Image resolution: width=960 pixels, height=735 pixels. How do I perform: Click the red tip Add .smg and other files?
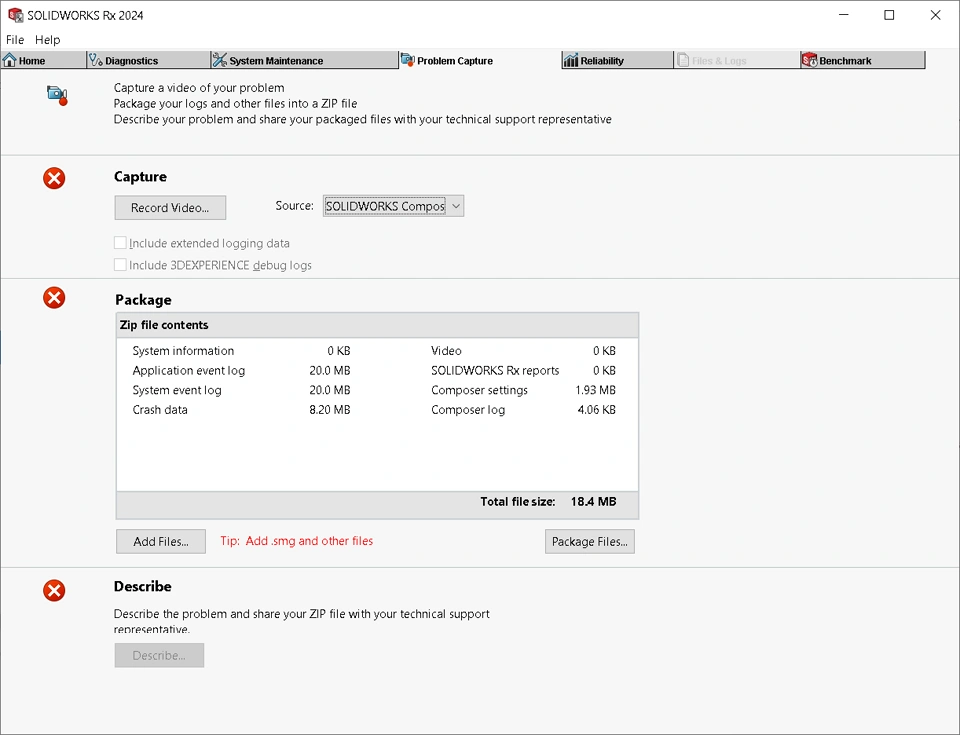(296, 541)
